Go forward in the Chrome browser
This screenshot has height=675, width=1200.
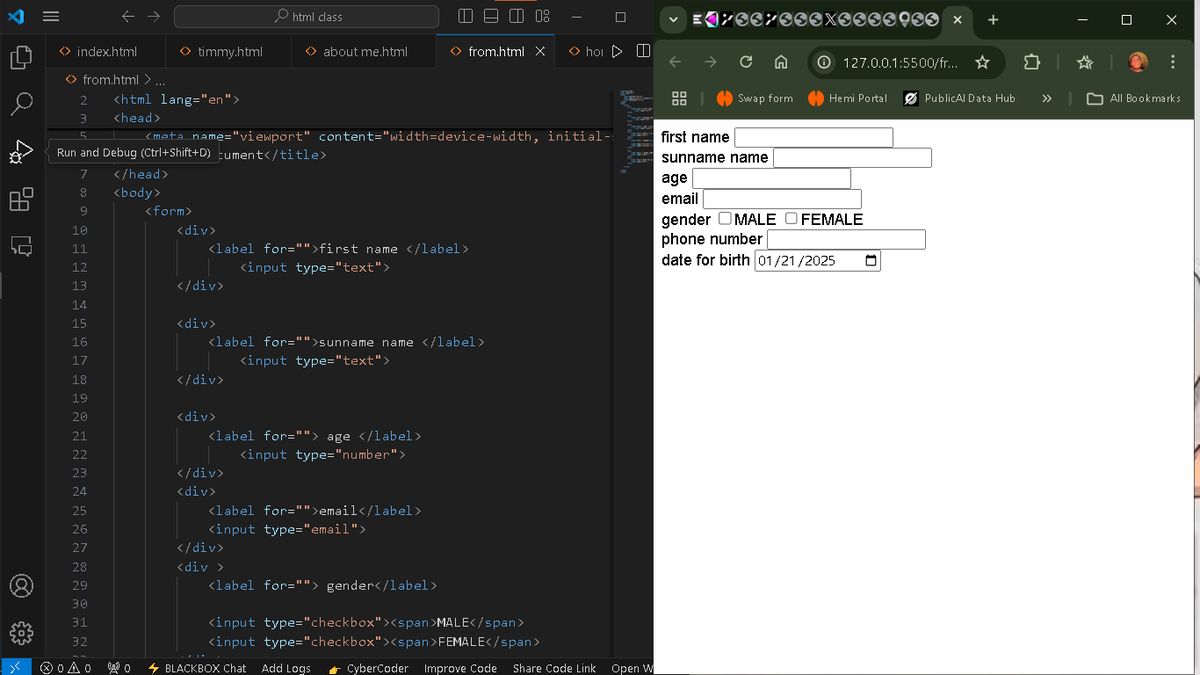710,62
